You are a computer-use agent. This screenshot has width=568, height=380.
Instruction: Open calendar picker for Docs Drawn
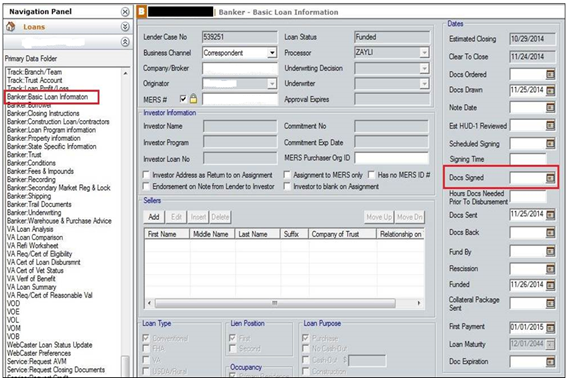pyautogui.click(x=550, y=90)
